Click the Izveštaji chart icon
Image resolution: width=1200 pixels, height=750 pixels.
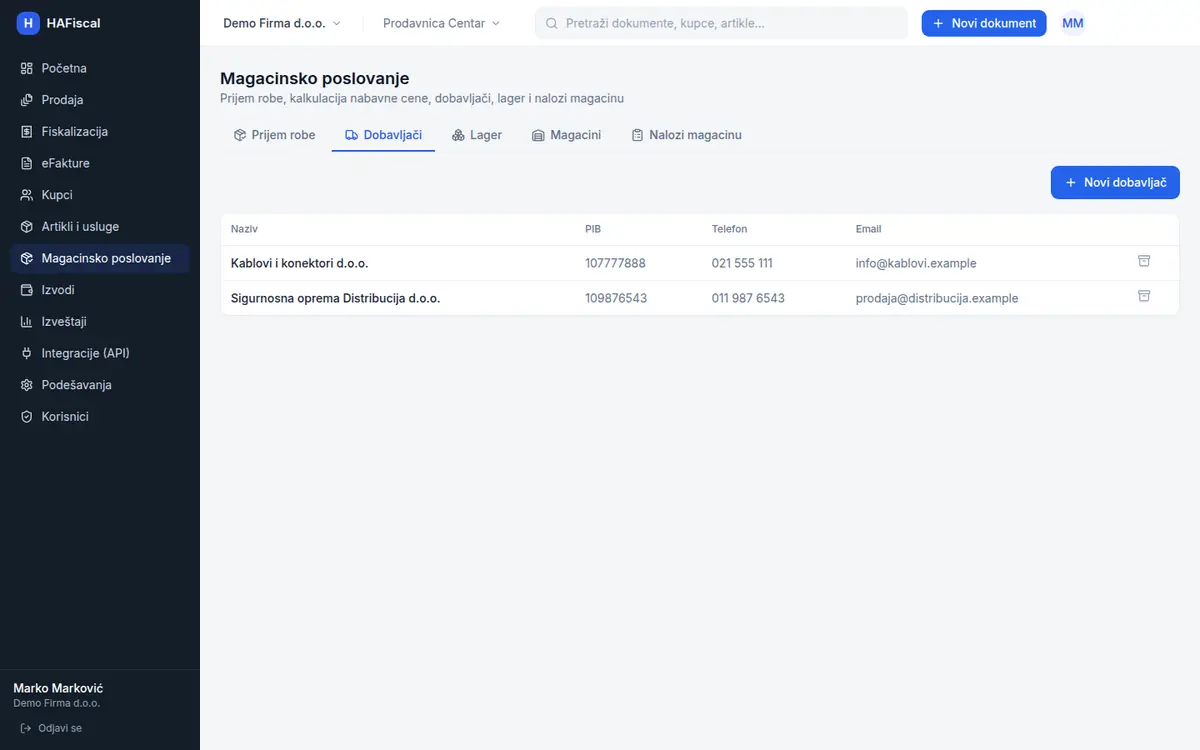click(27, 322)
